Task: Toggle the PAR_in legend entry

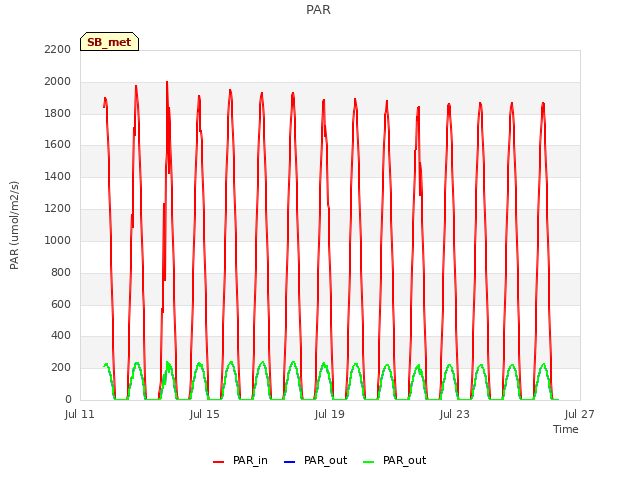Action: (x=240, y=461)
